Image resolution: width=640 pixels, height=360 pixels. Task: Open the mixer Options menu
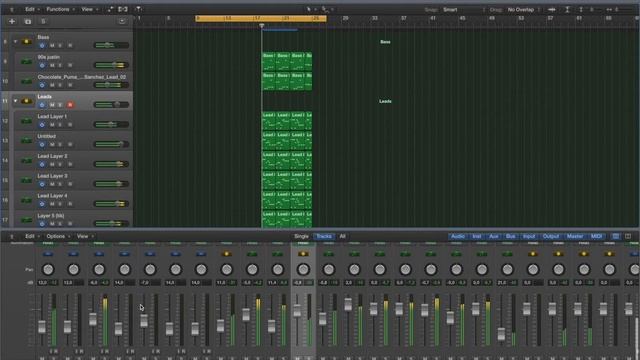[58, 236]
